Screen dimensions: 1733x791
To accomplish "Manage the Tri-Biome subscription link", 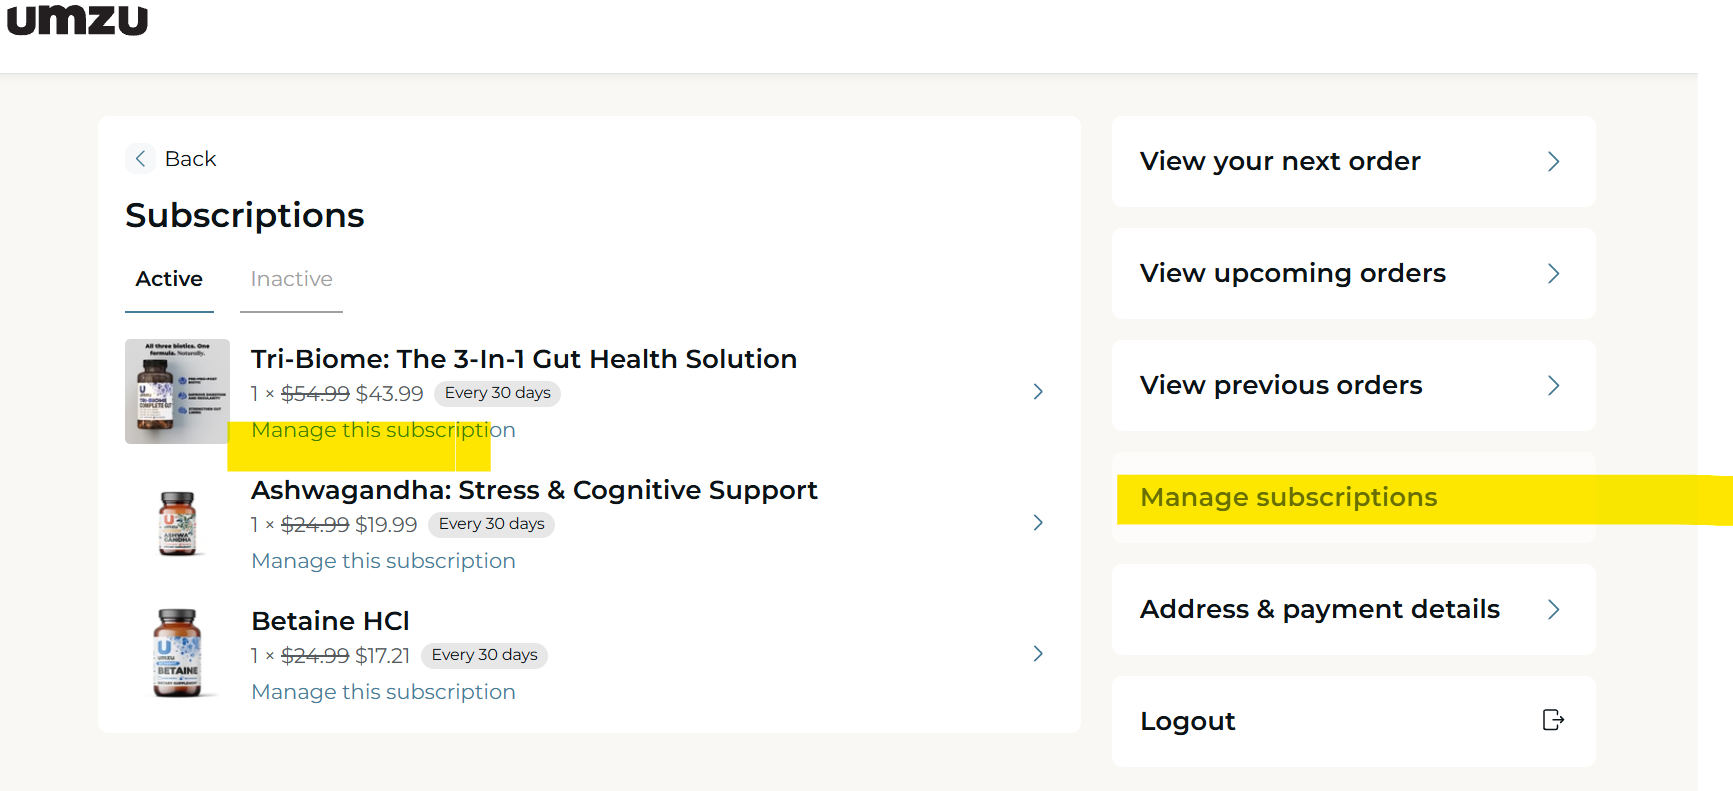I will pos(383,430).
